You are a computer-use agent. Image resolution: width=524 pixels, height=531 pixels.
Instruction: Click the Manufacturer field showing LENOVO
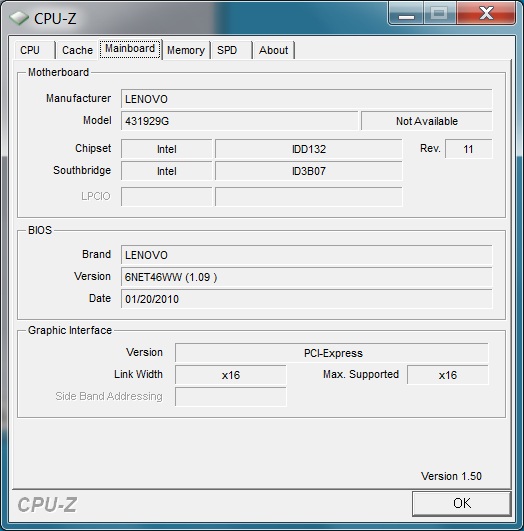coord(307,99)
